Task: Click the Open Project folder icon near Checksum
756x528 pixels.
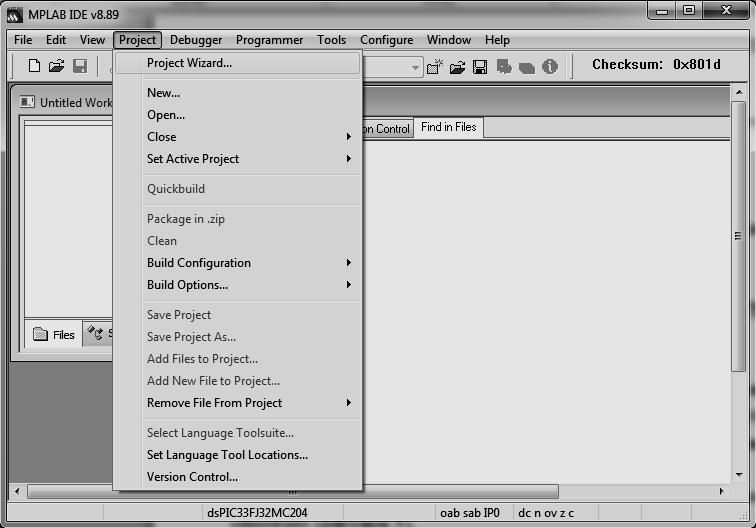Action: (457, 67)
